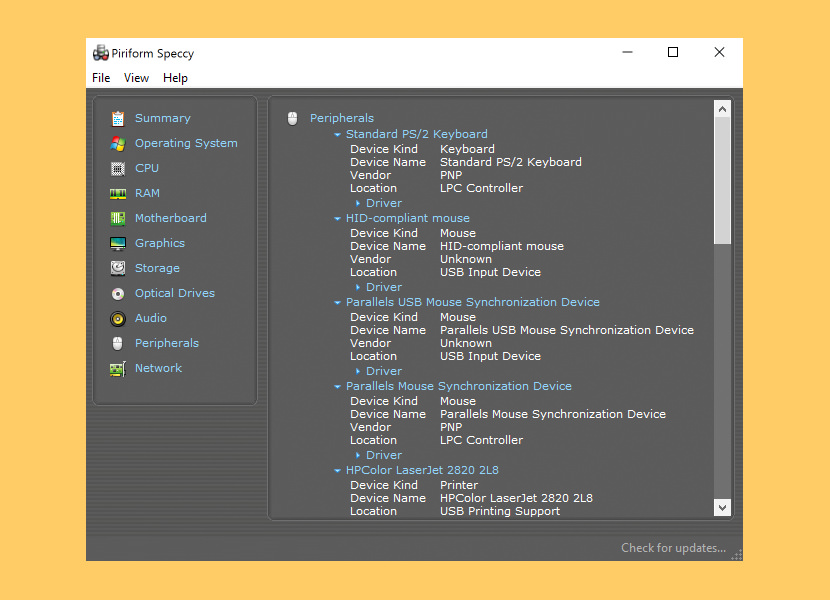Image resolution: width=830 pixels, height=600 pixels.
Task: Click the 'LPC Controller' value under Standard PS/2 Keyboard
Action: [481, 188]
